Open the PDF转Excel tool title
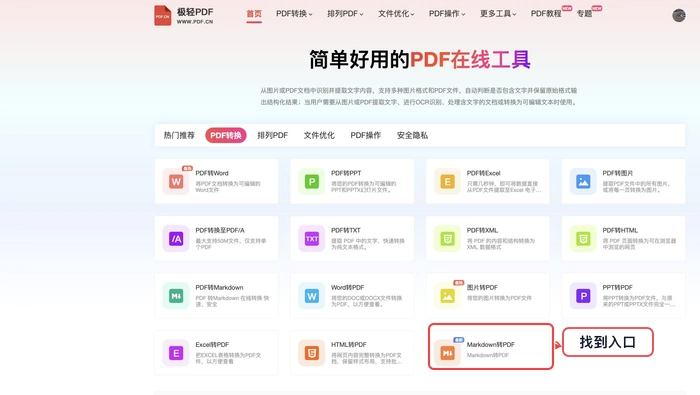This screenshot has width=700, height=395. 483,173
